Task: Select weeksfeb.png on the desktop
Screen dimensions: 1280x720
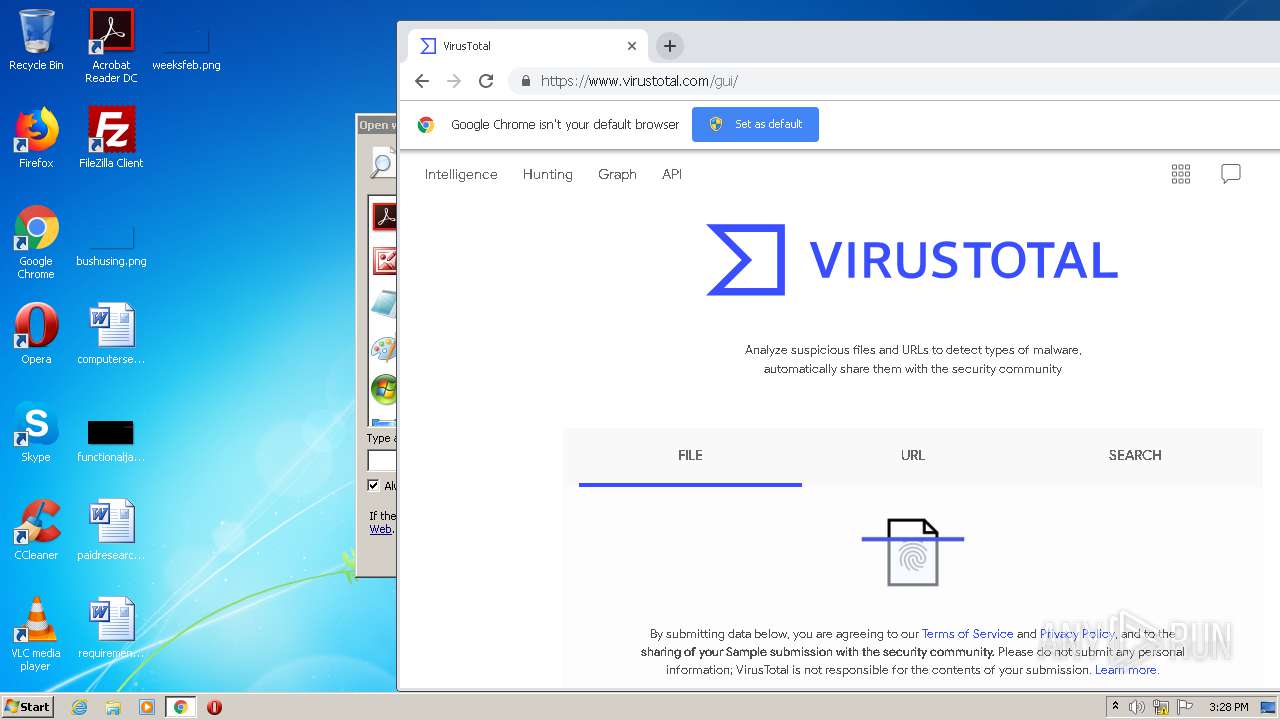Action: pyautogui.click(x=186, y=49)
